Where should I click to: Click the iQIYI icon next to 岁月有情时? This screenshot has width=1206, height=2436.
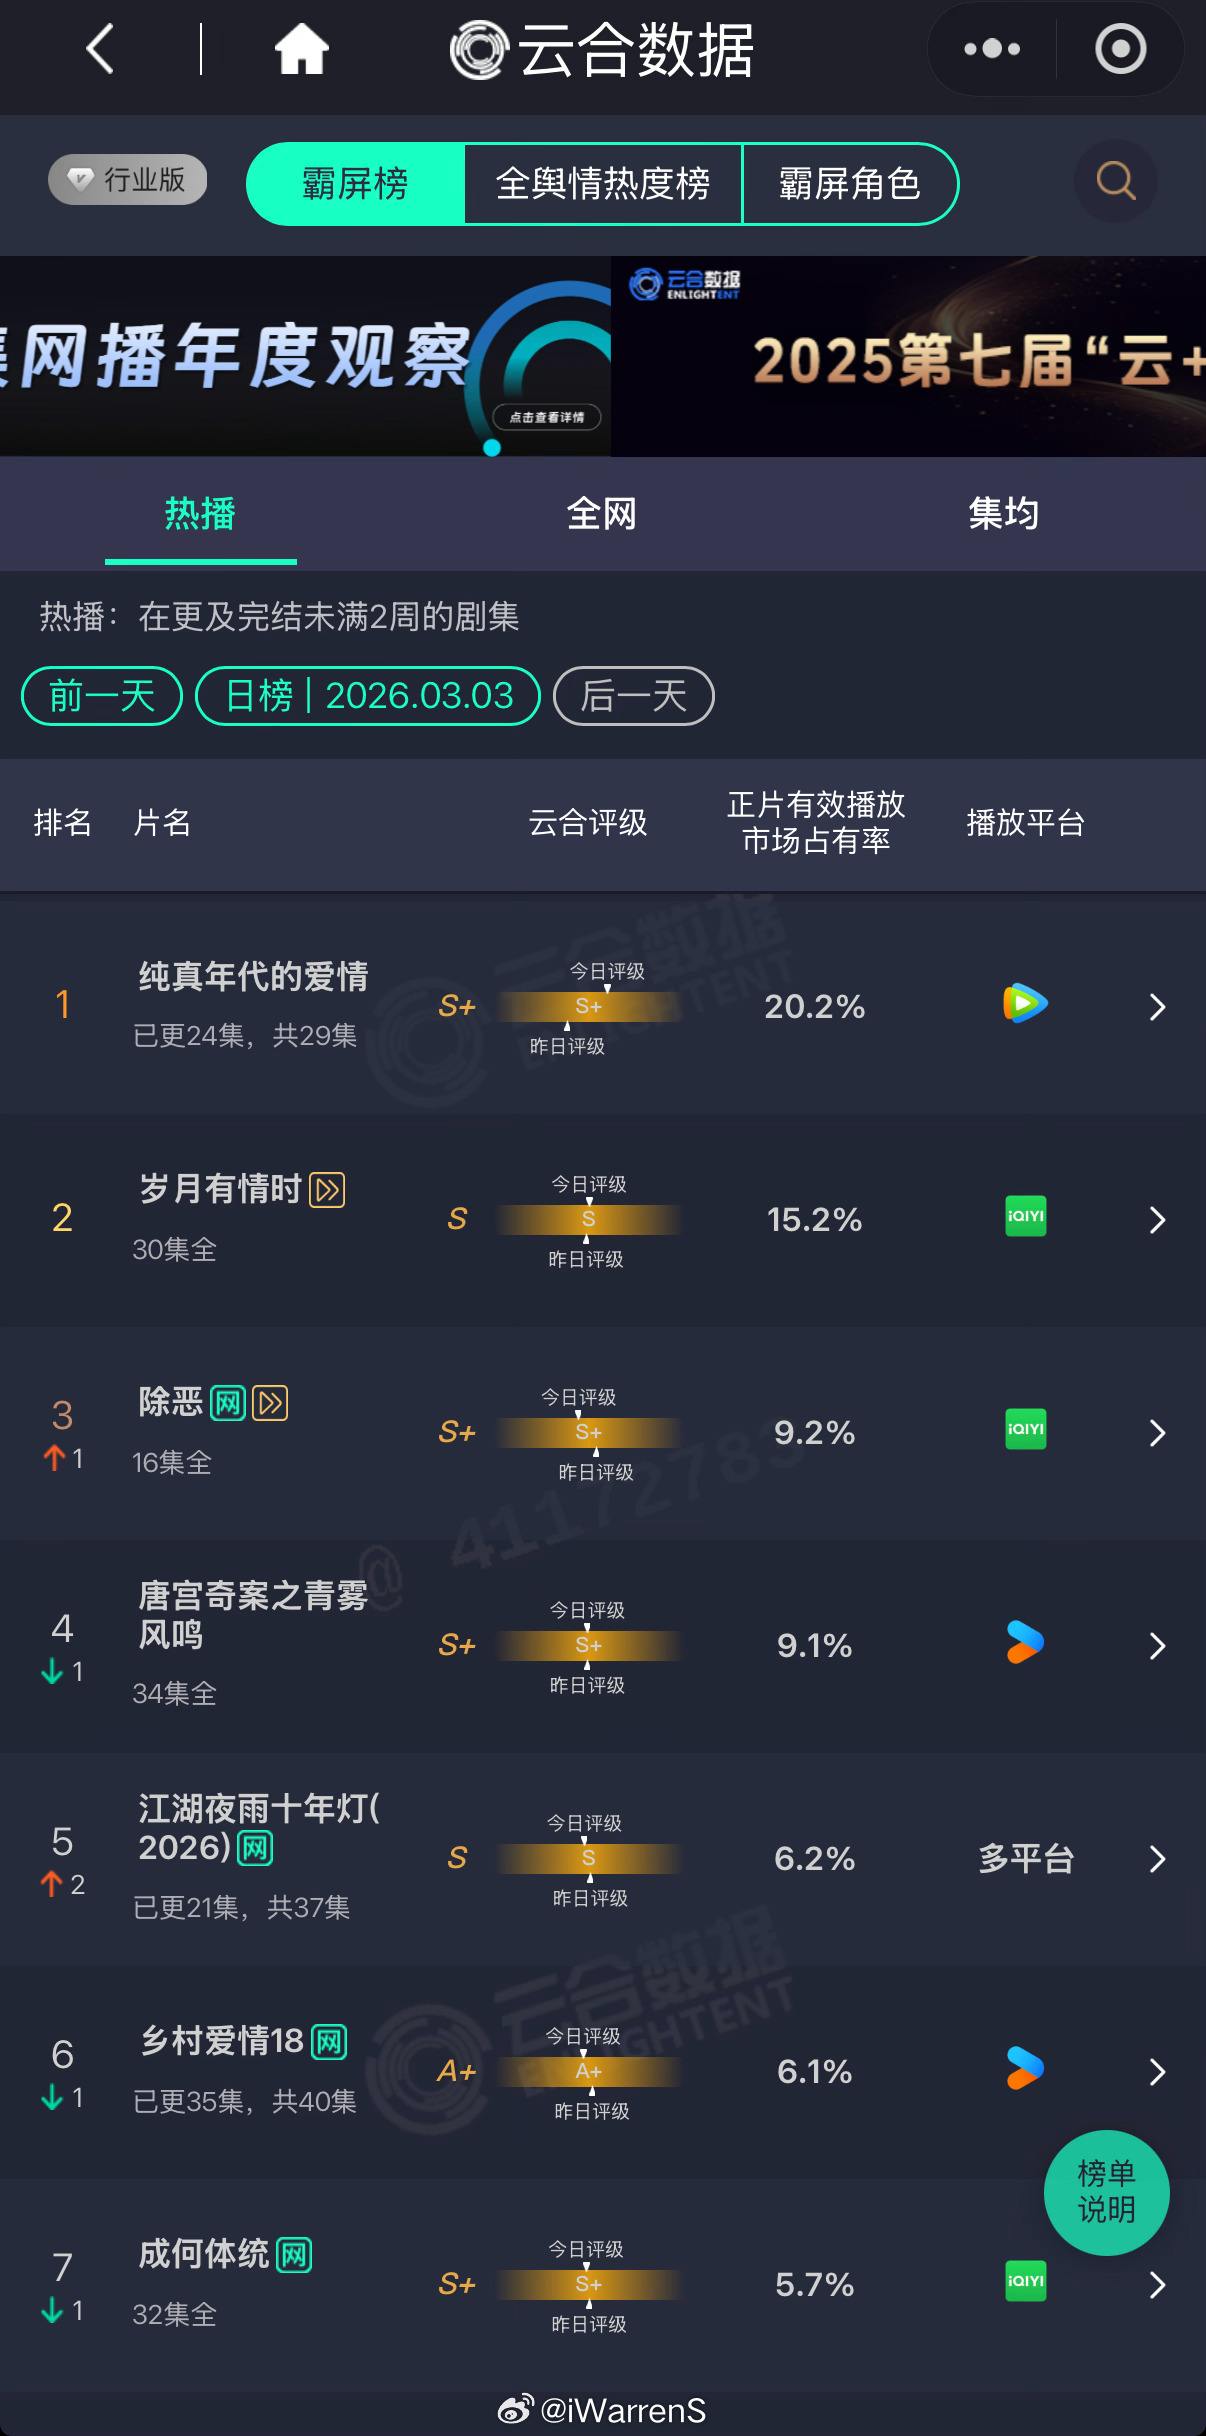pos(1023,1219)
